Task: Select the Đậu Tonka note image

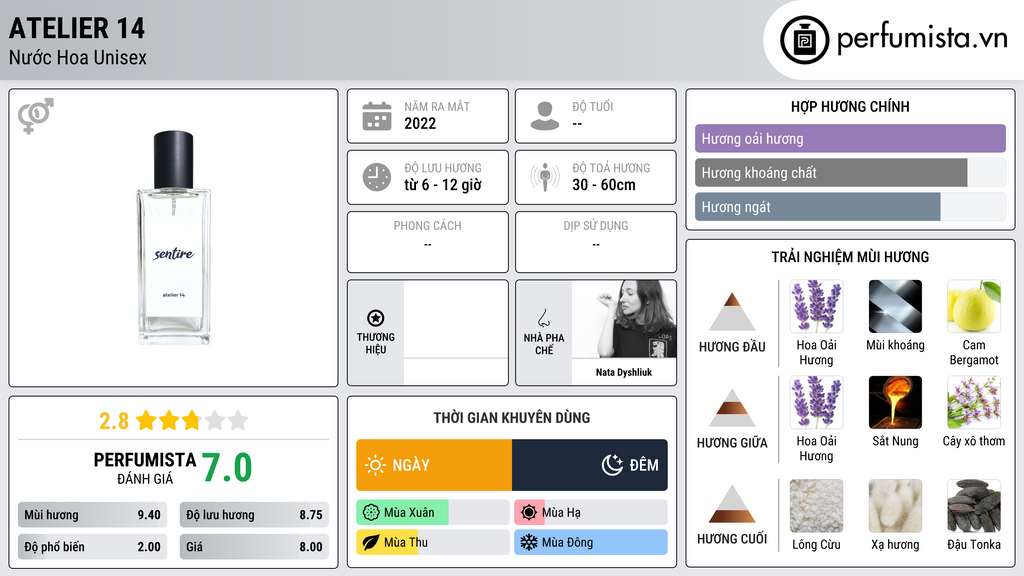Action: (x=974, y=506)
